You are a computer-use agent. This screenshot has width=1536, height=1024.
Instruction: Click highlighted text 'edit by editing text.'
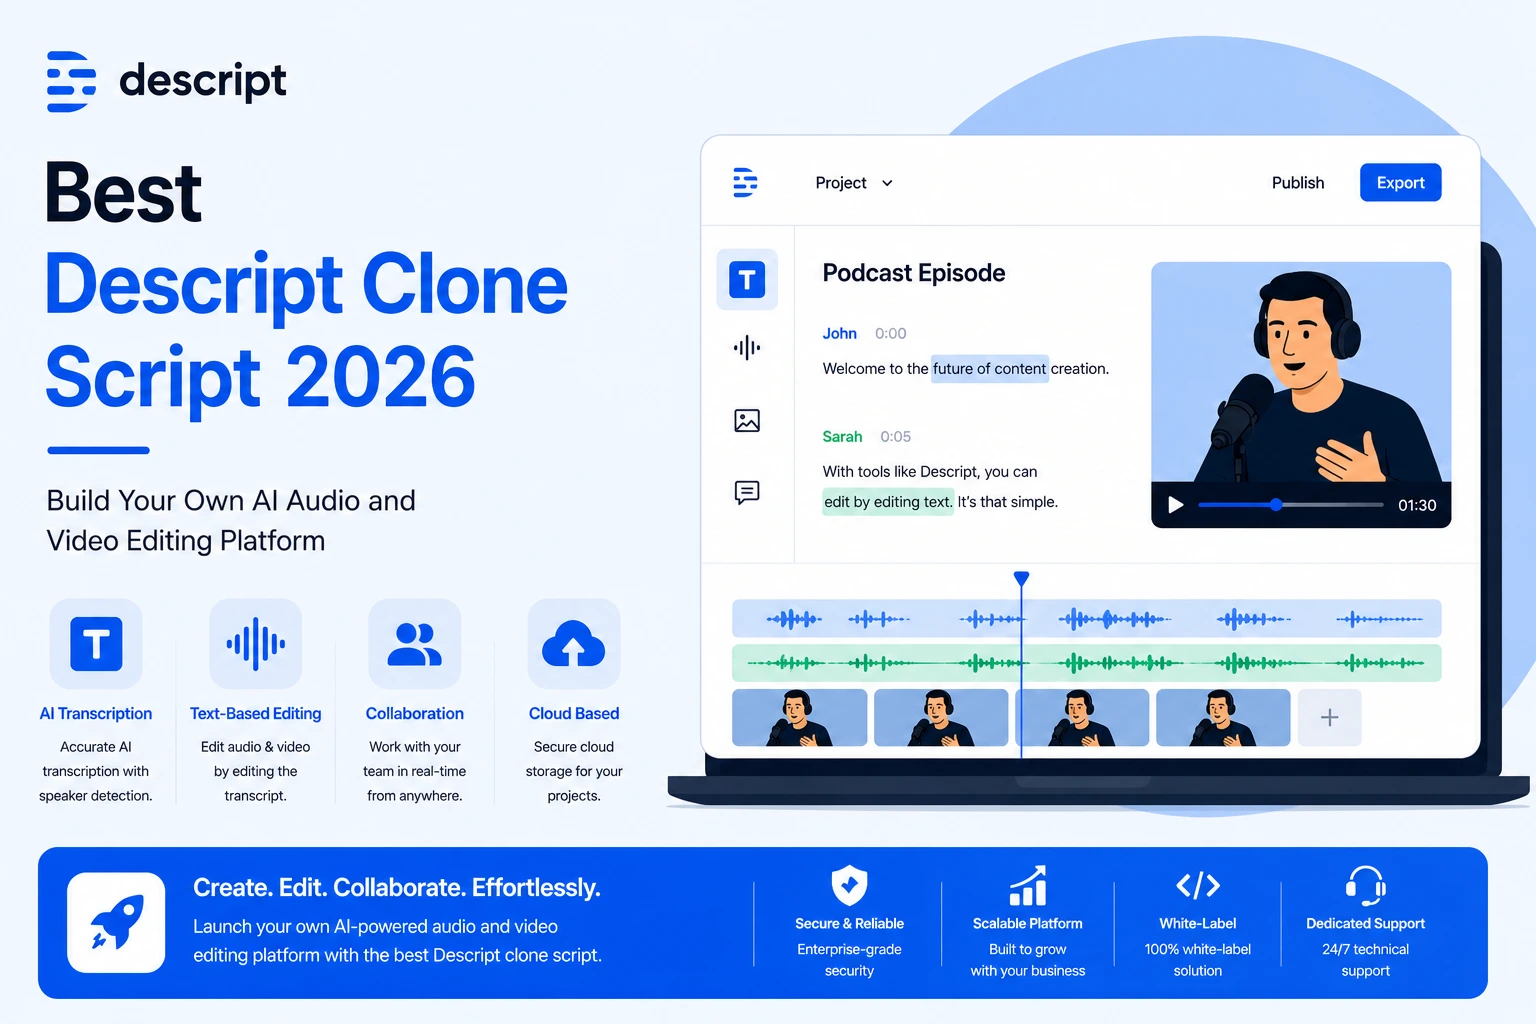[x=888, y=502]
